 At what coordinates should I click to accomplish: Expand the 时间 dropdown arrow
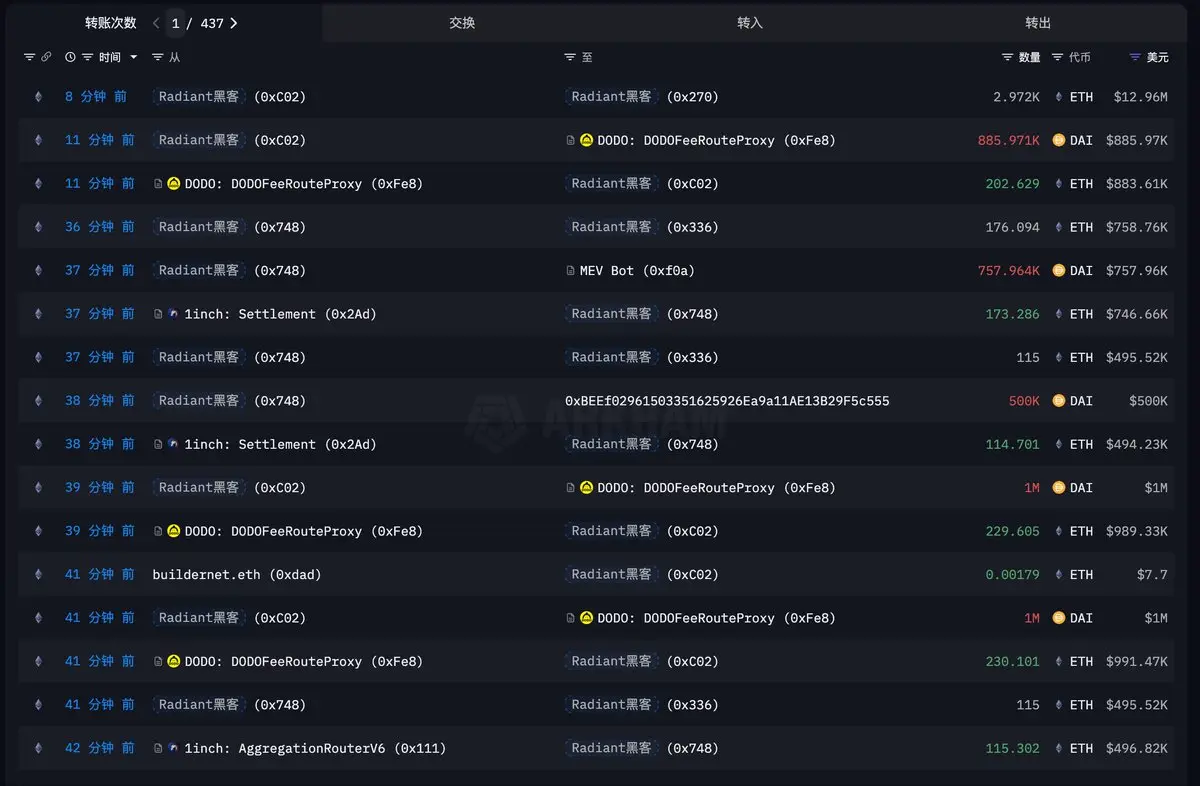(x=134, y=58)
